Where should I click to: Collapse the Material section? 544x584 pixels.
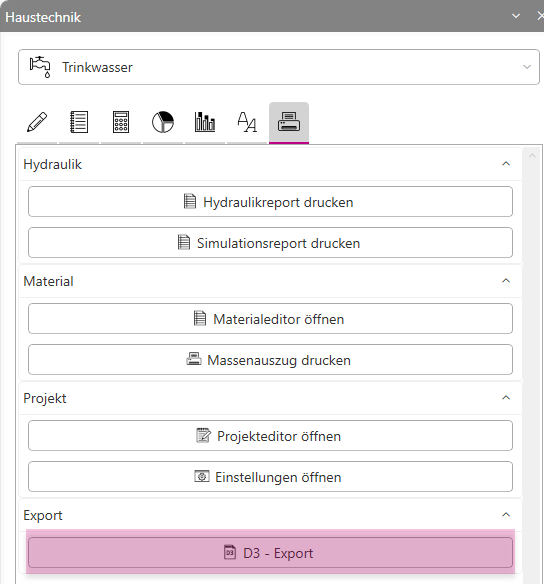(x=506, y=281)
